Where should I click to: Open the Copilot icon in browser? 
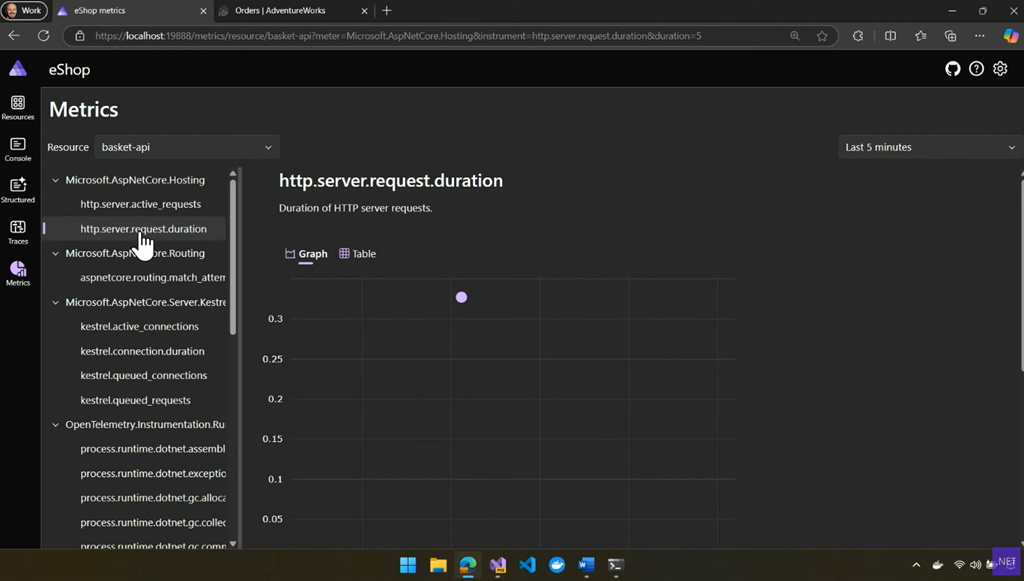(x=1010, y=36)
